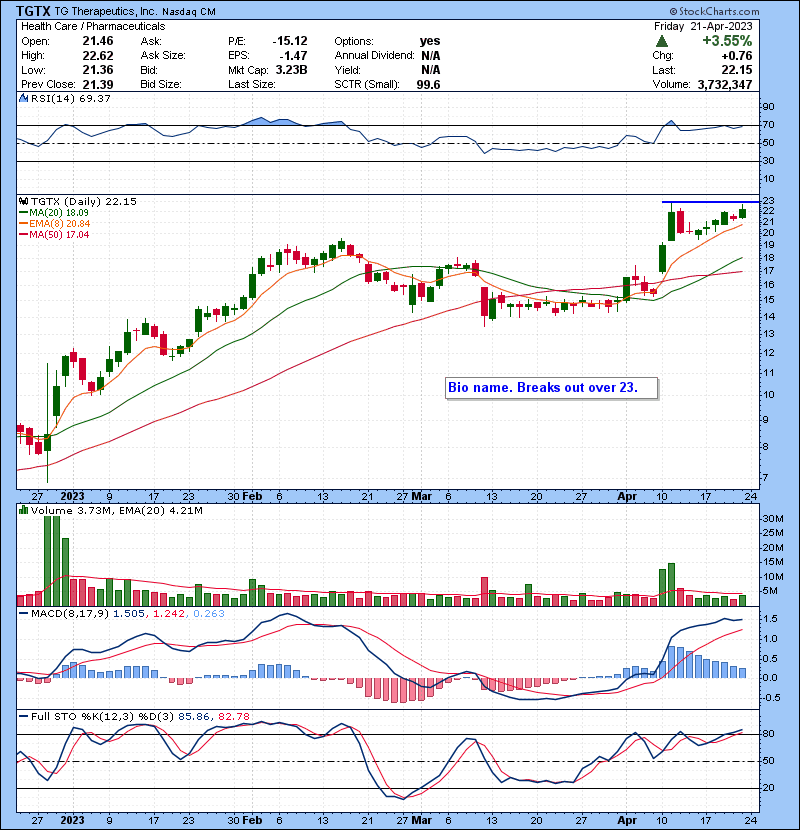Click the 'Apr' label on price axis
The image size is (800, 830).
pos(627,497)
